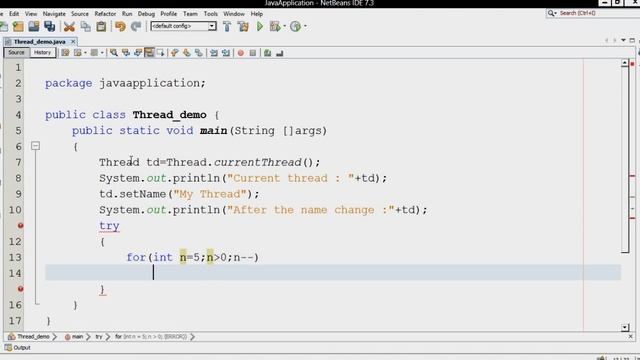
Task: Click the Search (Ctrl+I) field
Action: [593, 13]
